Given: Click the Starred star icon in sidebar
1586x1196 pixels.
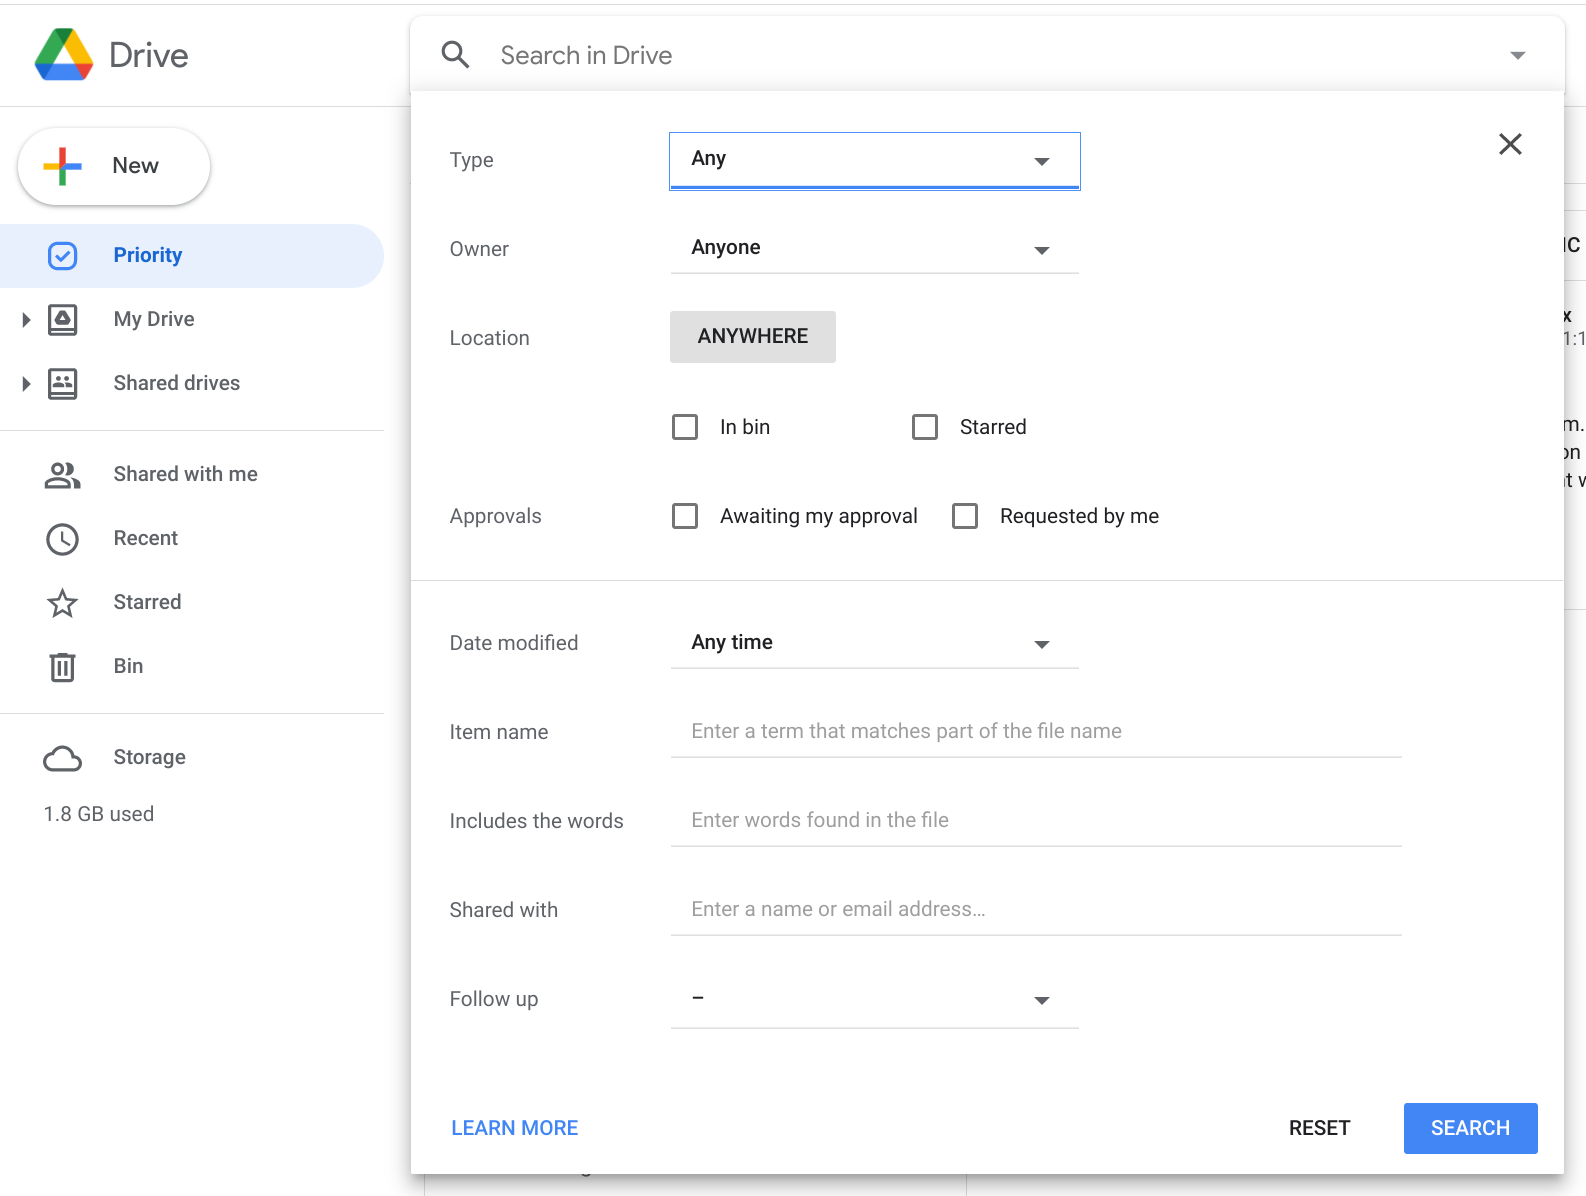Looking at the screenshot, I should pos(62,603).
